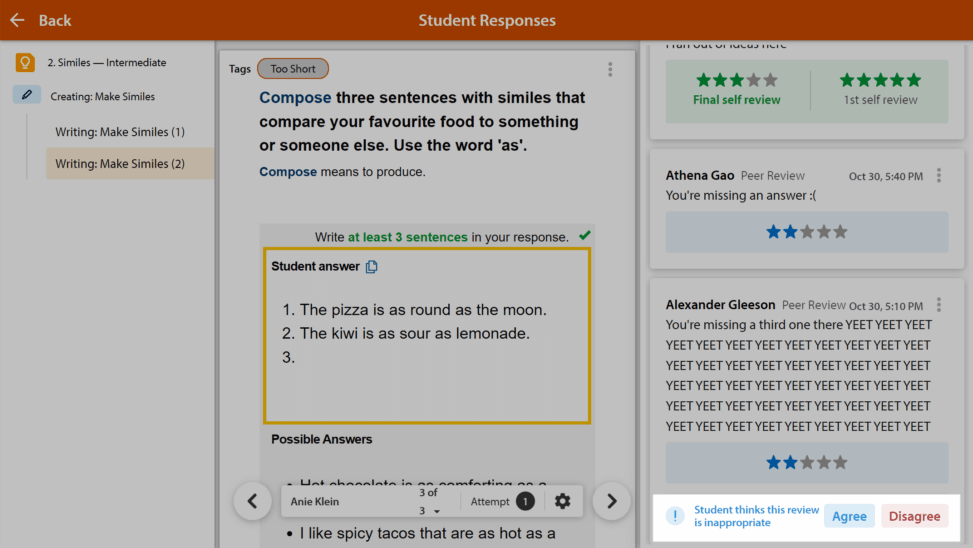
Task: Remove the Too Short tag chip
Action: [x=293, y=69]
